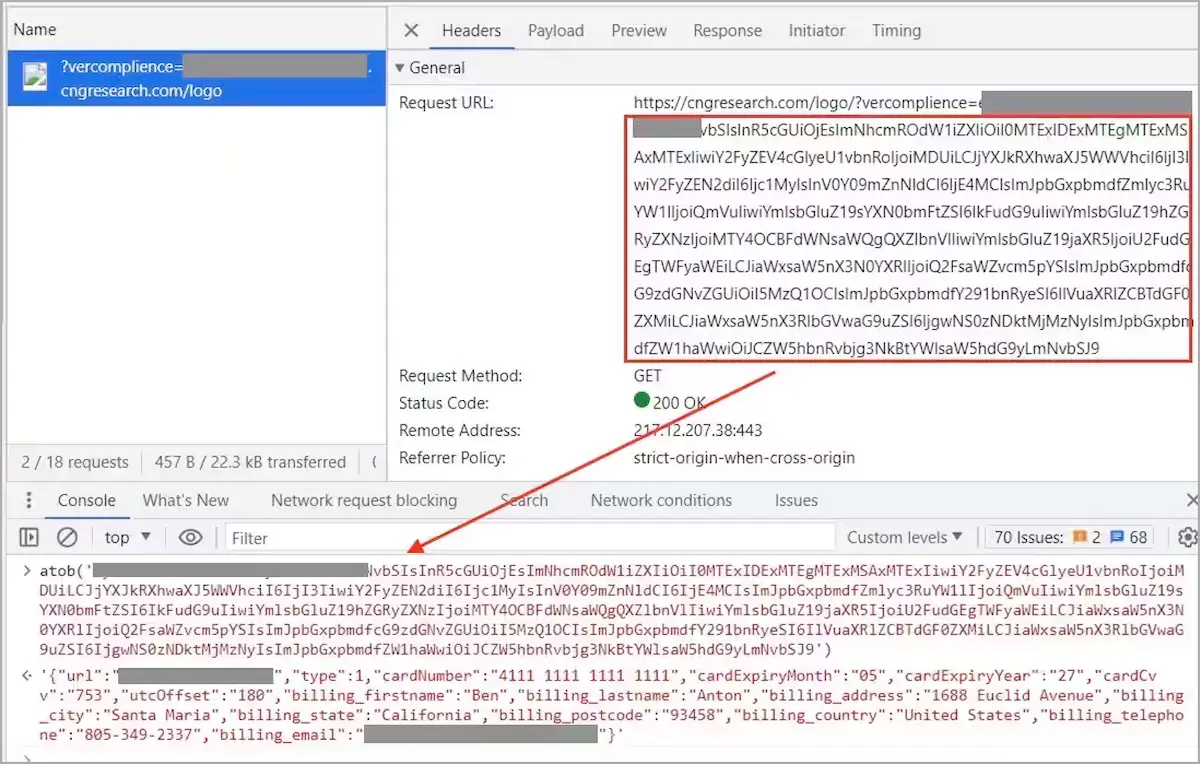The image size is (1200, 764).
Task: Open the Network conditions tab
Action: tap(661, 501)
